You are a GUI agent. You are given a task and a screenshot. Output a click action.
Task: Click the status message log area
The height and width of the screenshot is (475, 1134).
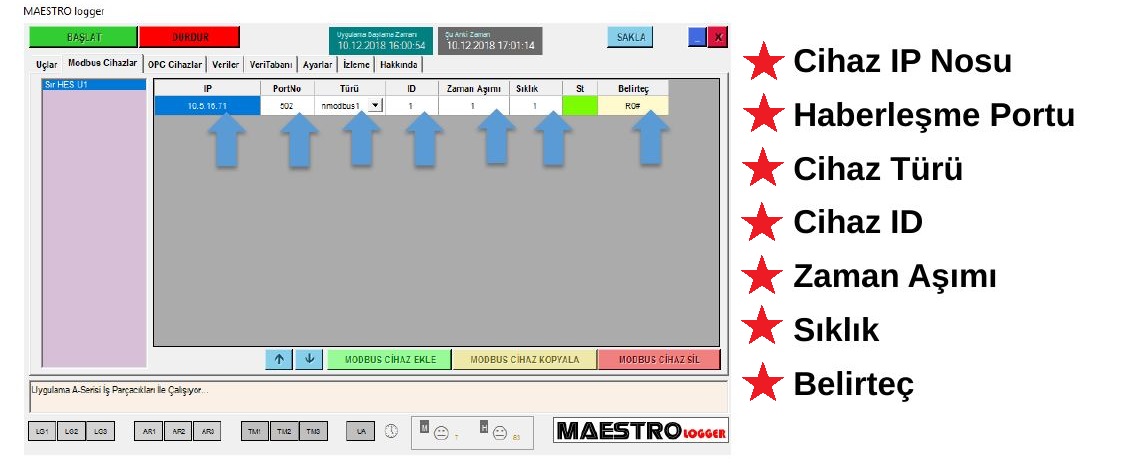coord(378,395)
